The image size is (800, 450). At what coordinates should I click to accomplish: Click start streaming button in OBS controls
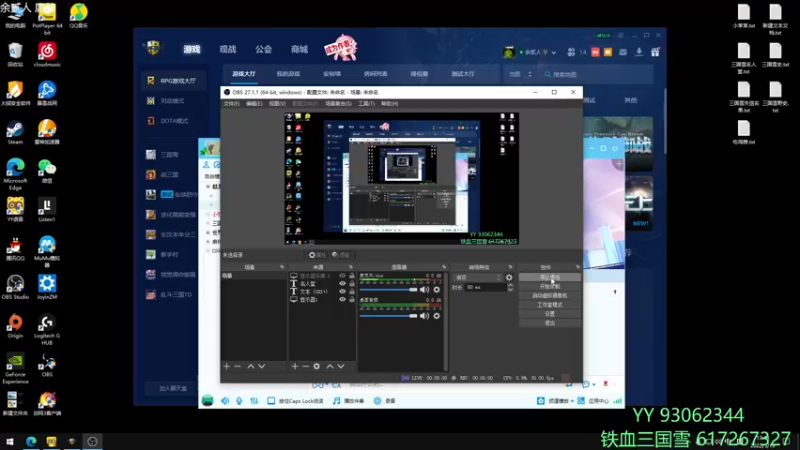pyautogui.click(x=549, y=277)
